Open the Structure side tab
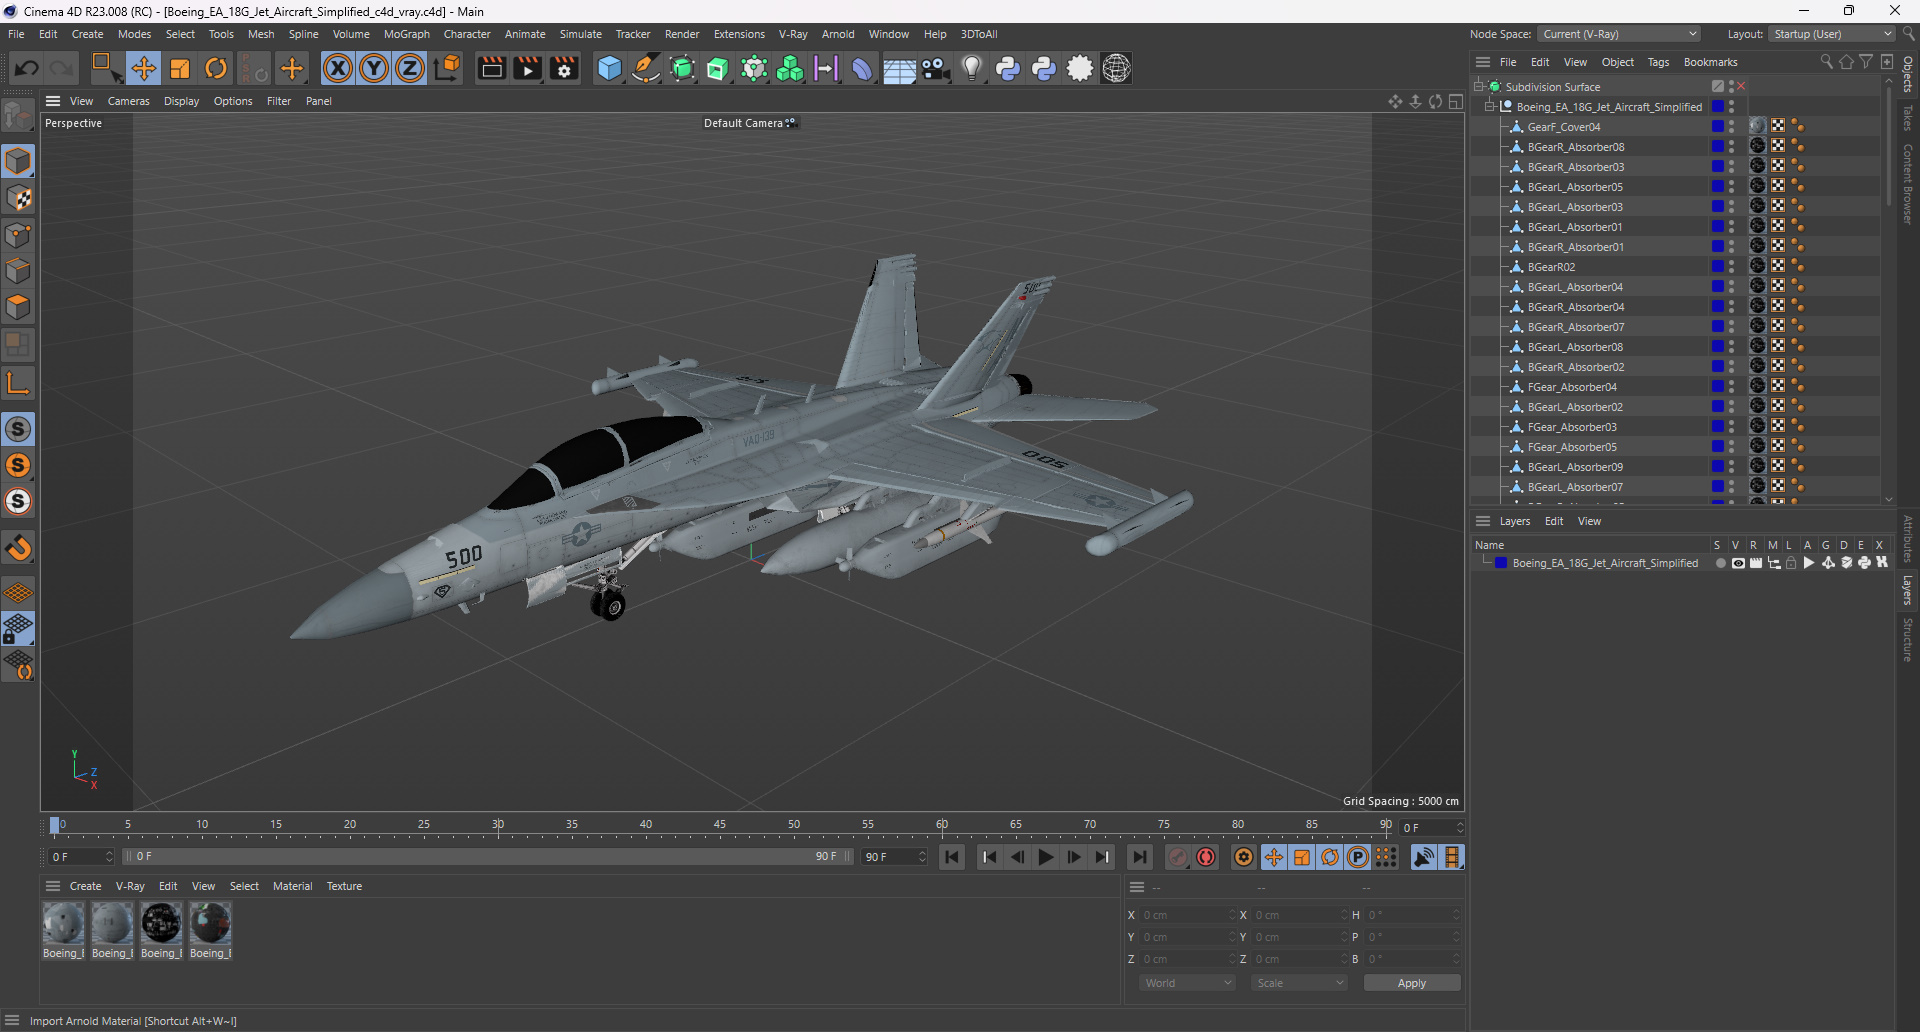This screenshot has width=1920, height=1032. 1908,640
